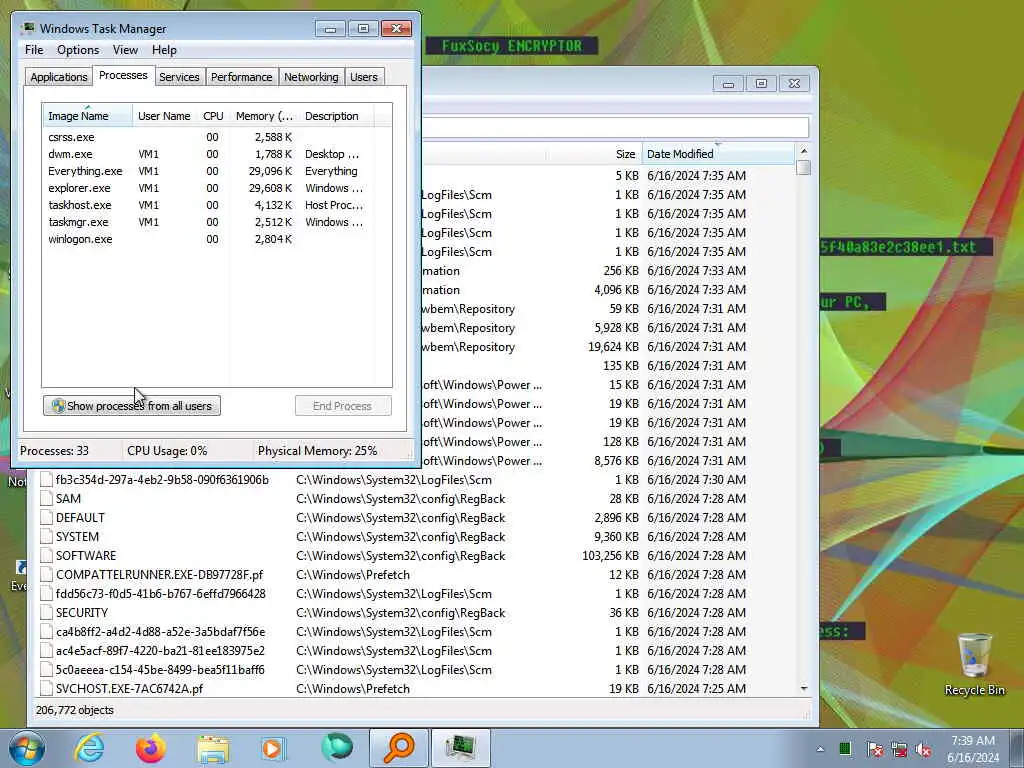Screen dimensions: 1024x768
Task: Select the explorer.exe process row
Action: [x=217, y=188]
